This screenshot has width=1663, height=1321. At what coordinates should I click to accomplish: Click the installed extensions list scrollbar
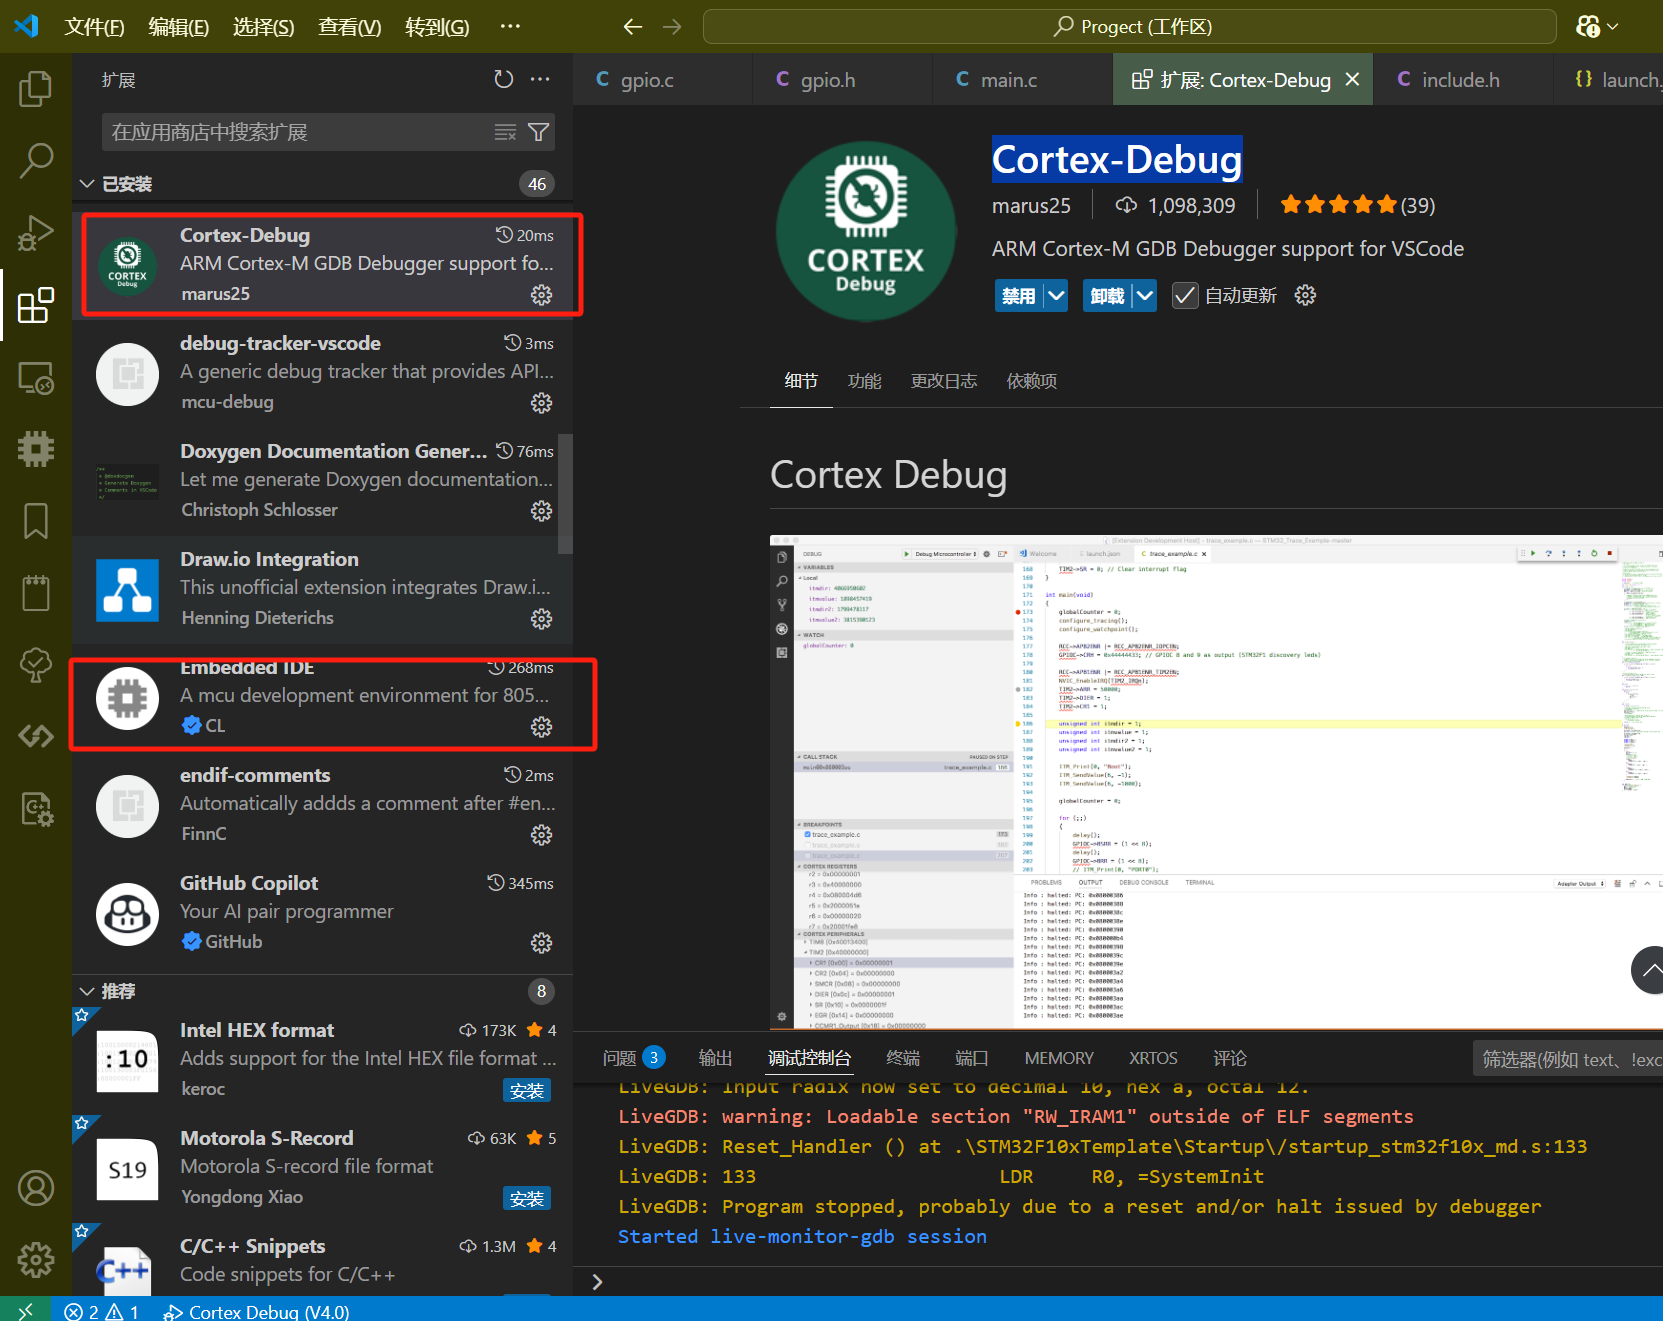pos(565,493)
